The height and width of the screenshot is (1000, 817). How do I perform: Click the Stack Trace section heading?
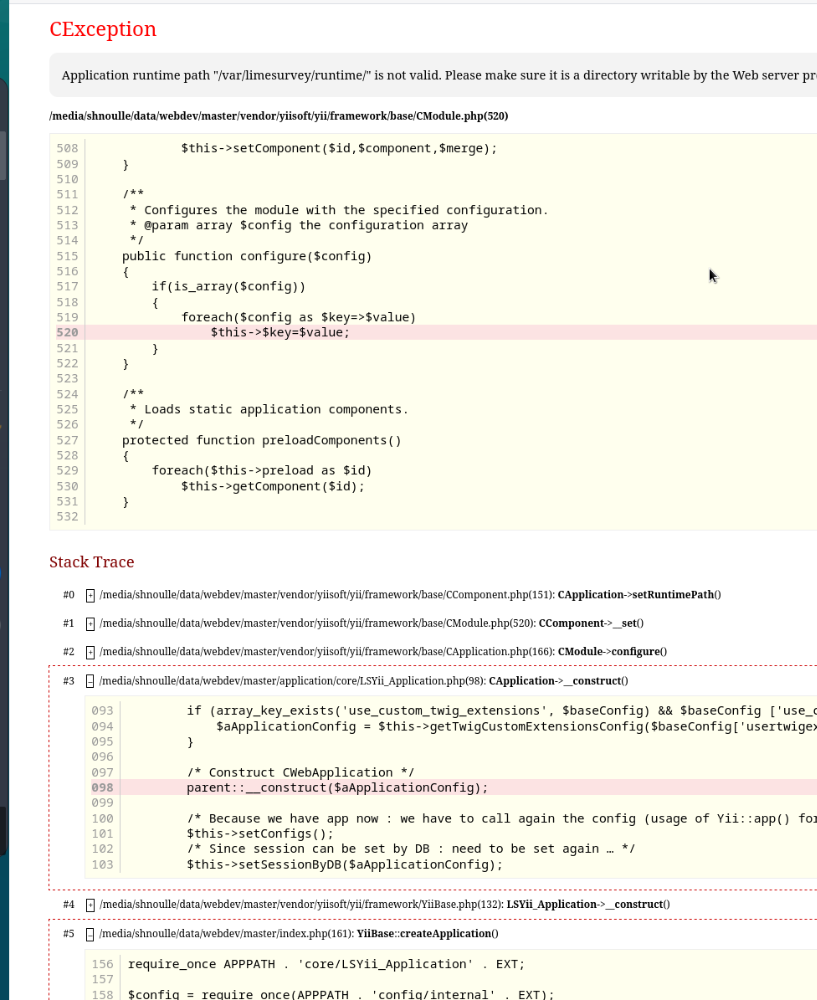coord(91,562)
